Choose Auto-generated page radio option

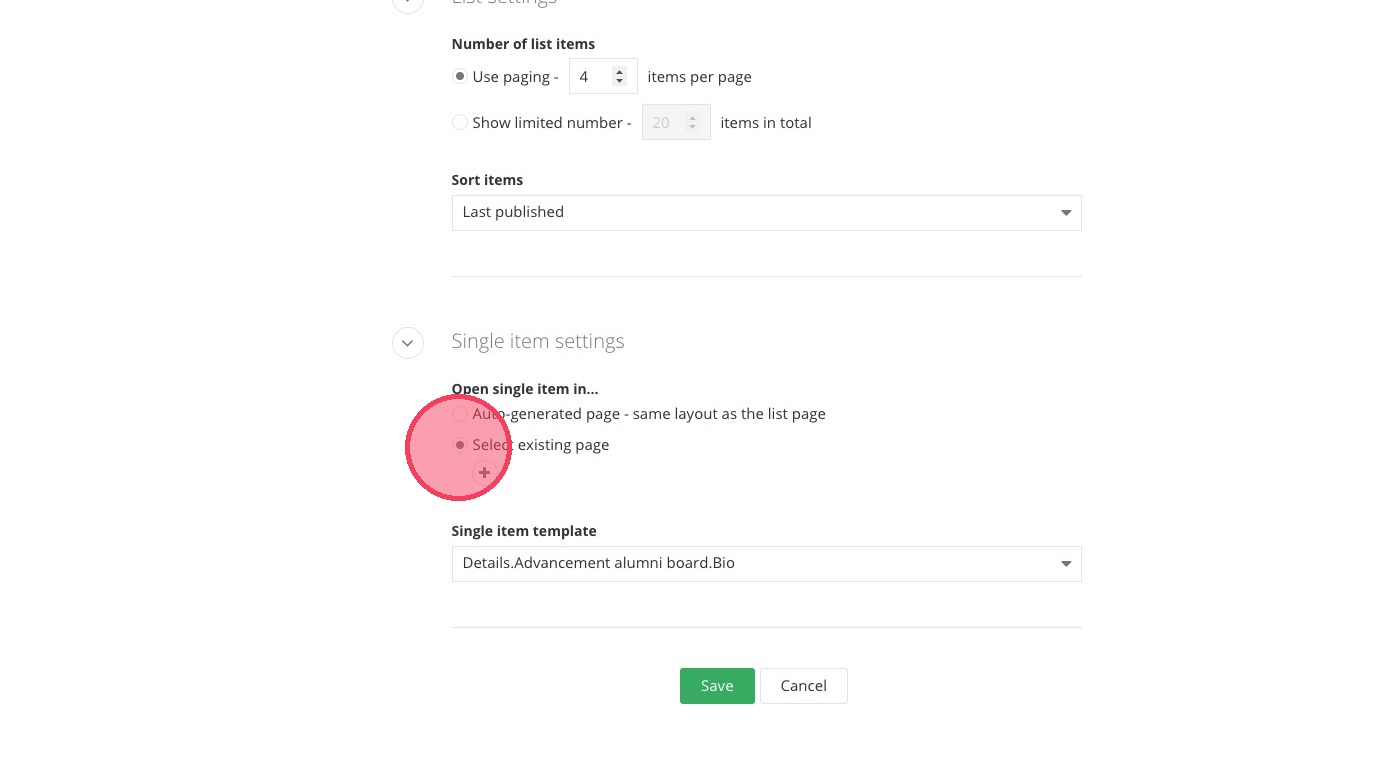point(460,414)
